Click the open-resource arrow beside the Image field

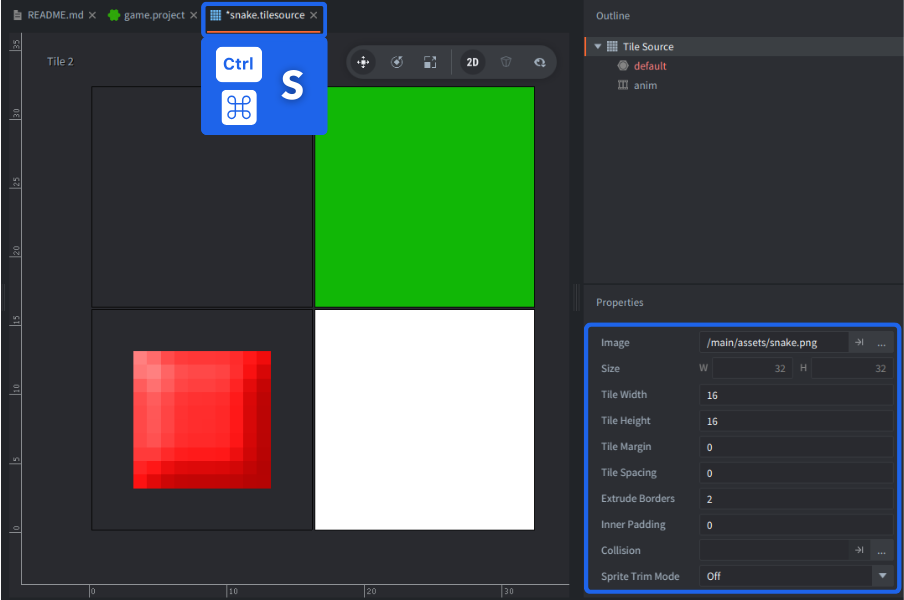coord(858,342)
